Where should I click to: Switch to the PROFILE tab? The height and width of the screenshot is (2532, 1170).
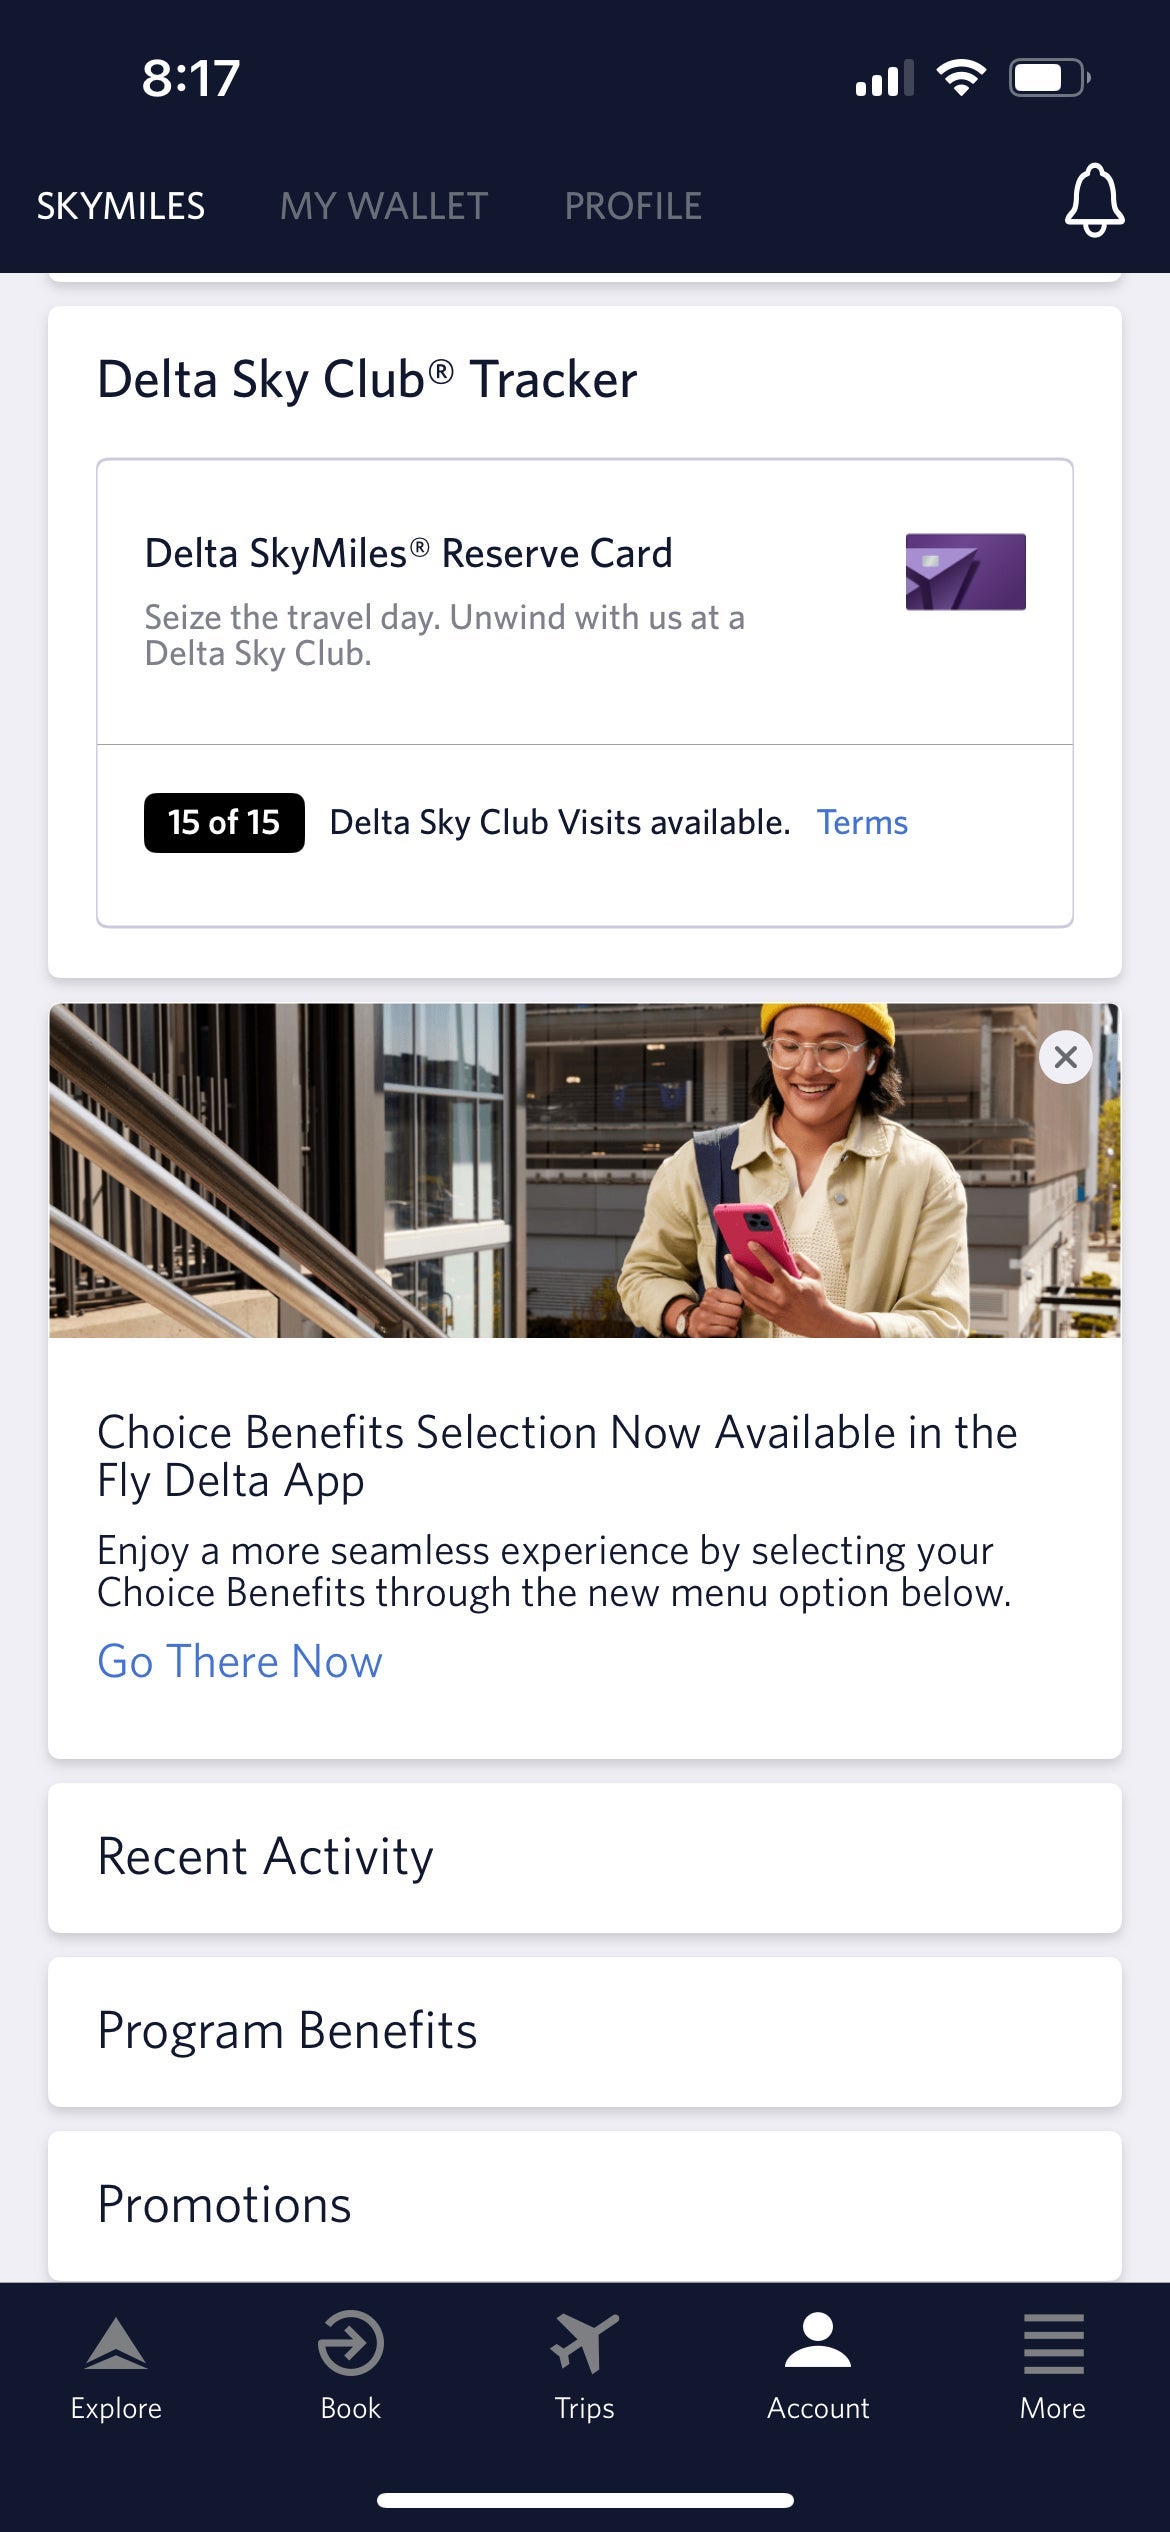[632, 205]
